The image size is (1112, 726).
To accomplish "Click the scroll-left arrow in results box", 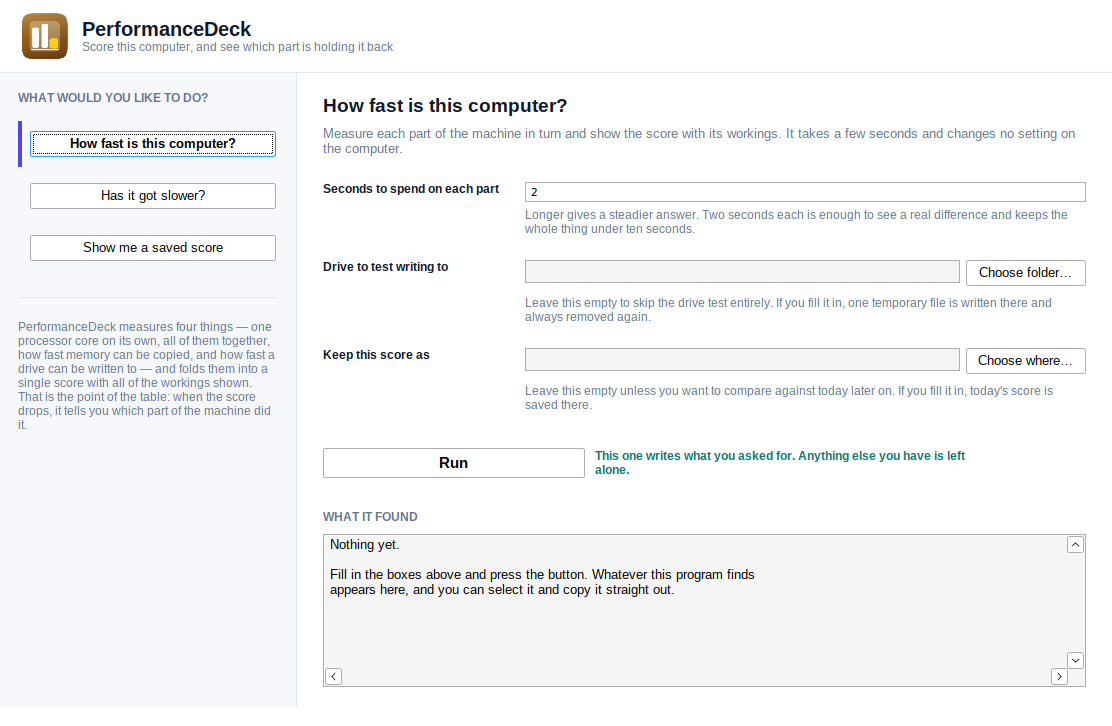I will [333, 676].
